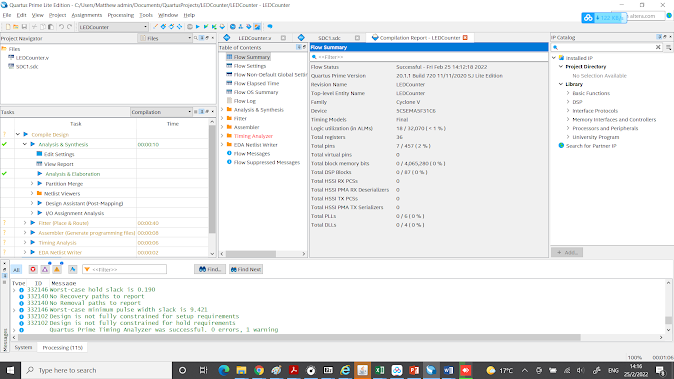Screen dimensions: 674x379
Task: Create a new file from toolbar
Action: pyautogui.click(x=8, y=27)
